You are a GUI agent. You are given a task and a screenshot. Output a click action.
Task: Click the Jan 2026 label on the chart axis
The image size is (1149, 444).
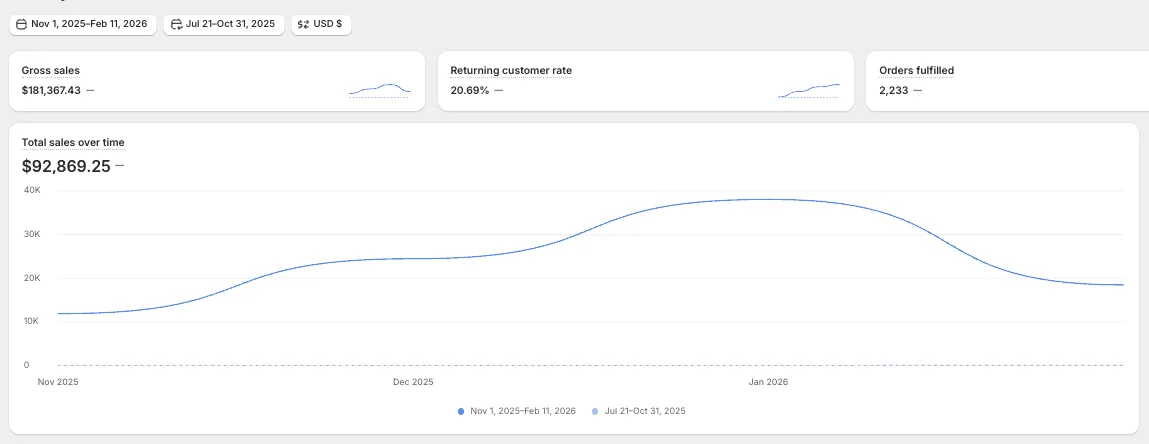[x=768, y=382]
